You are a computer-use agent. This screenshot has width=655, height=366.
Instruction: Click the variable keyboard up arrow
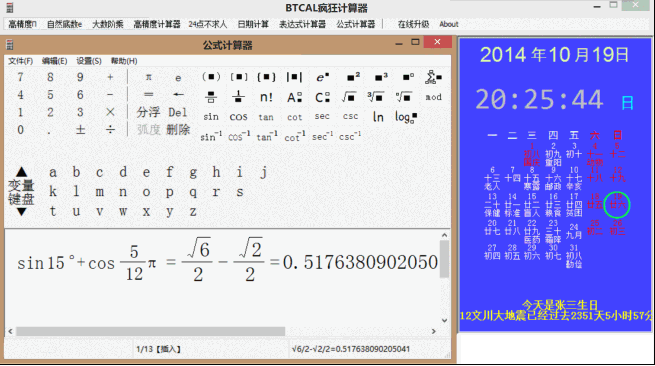coord(21,171)
